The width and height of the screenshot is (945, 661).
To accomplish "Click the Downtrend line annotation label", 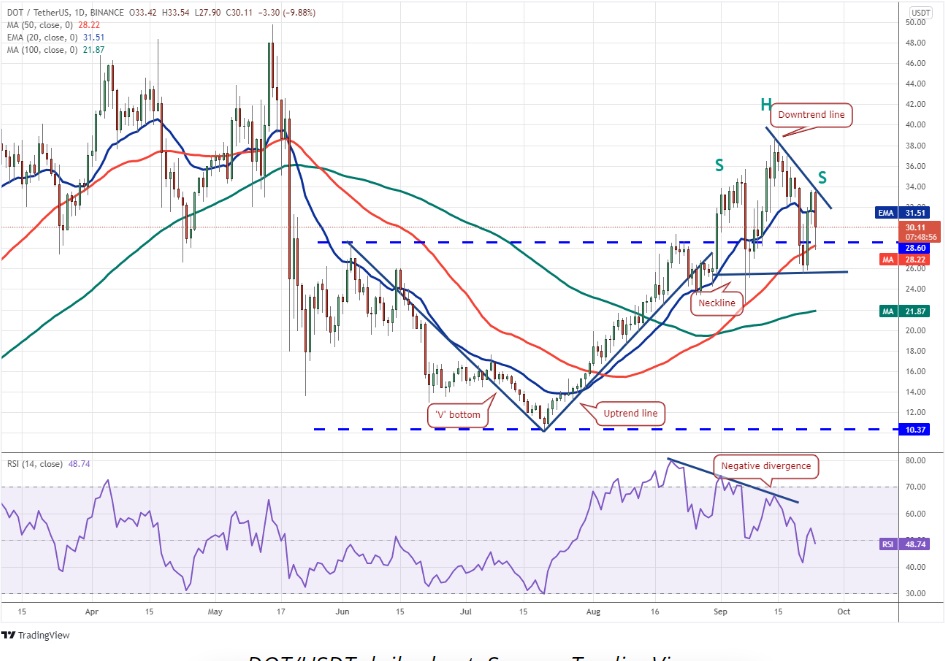I will 810,115.
